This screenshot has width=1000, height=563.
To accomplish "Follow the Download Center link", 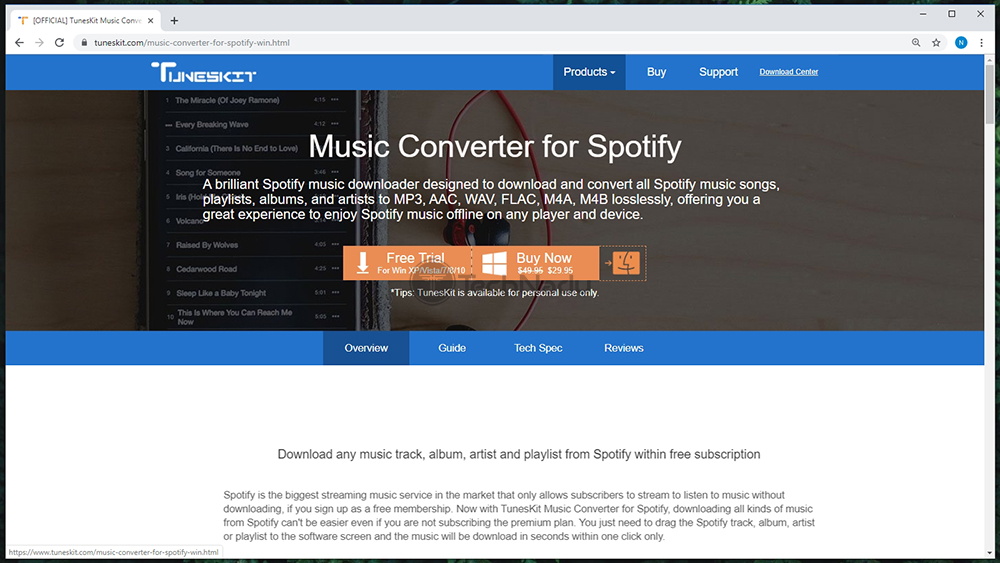I will click(x=788, y=72).
